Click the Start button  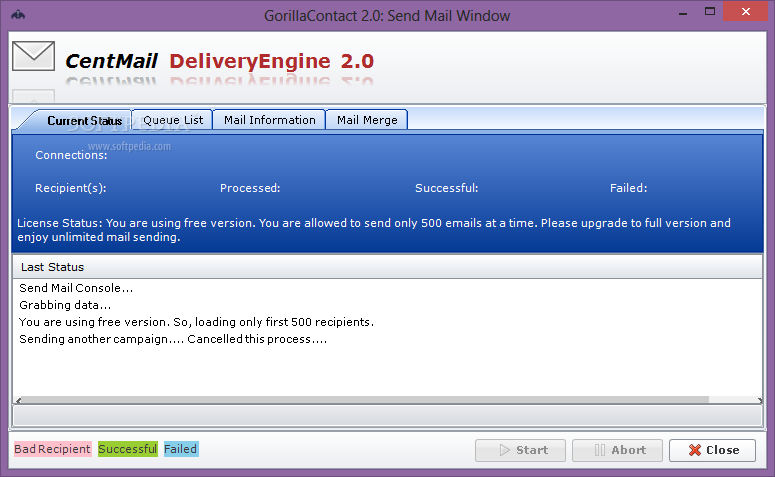click(520, 450)
